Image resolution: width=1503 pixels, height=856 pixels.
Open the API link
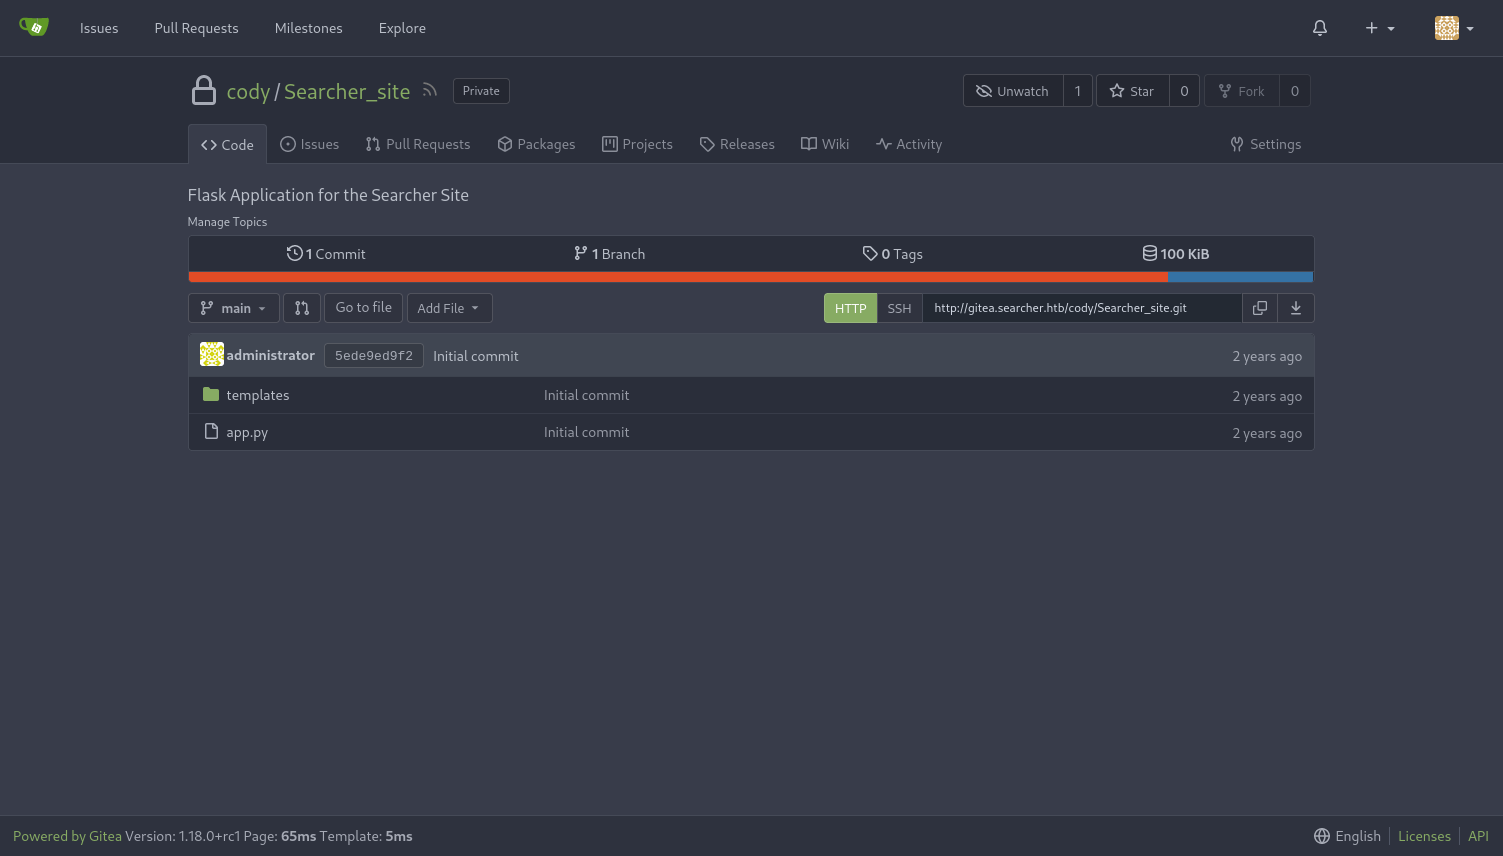tap(1478, 836)
